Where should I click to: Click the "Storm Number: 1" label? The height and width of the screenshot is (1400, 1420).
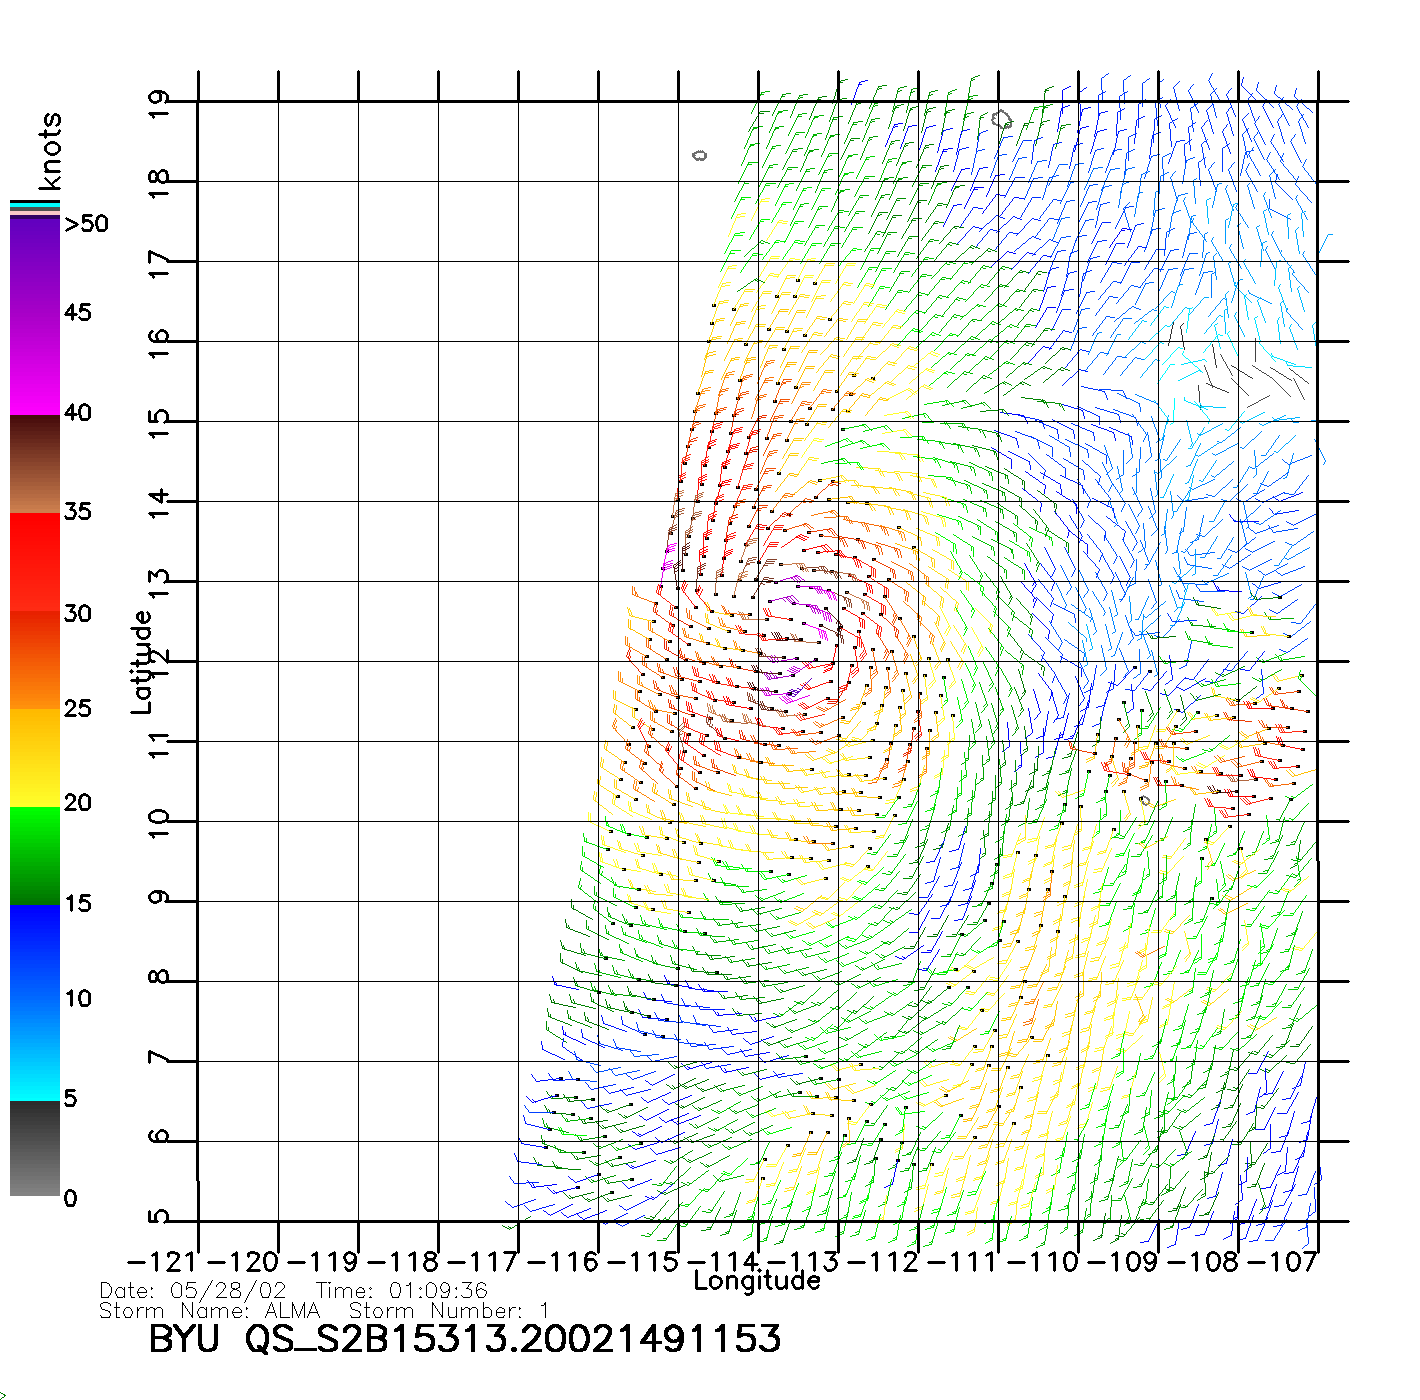pyautogui.click(x=449, y=1311)
